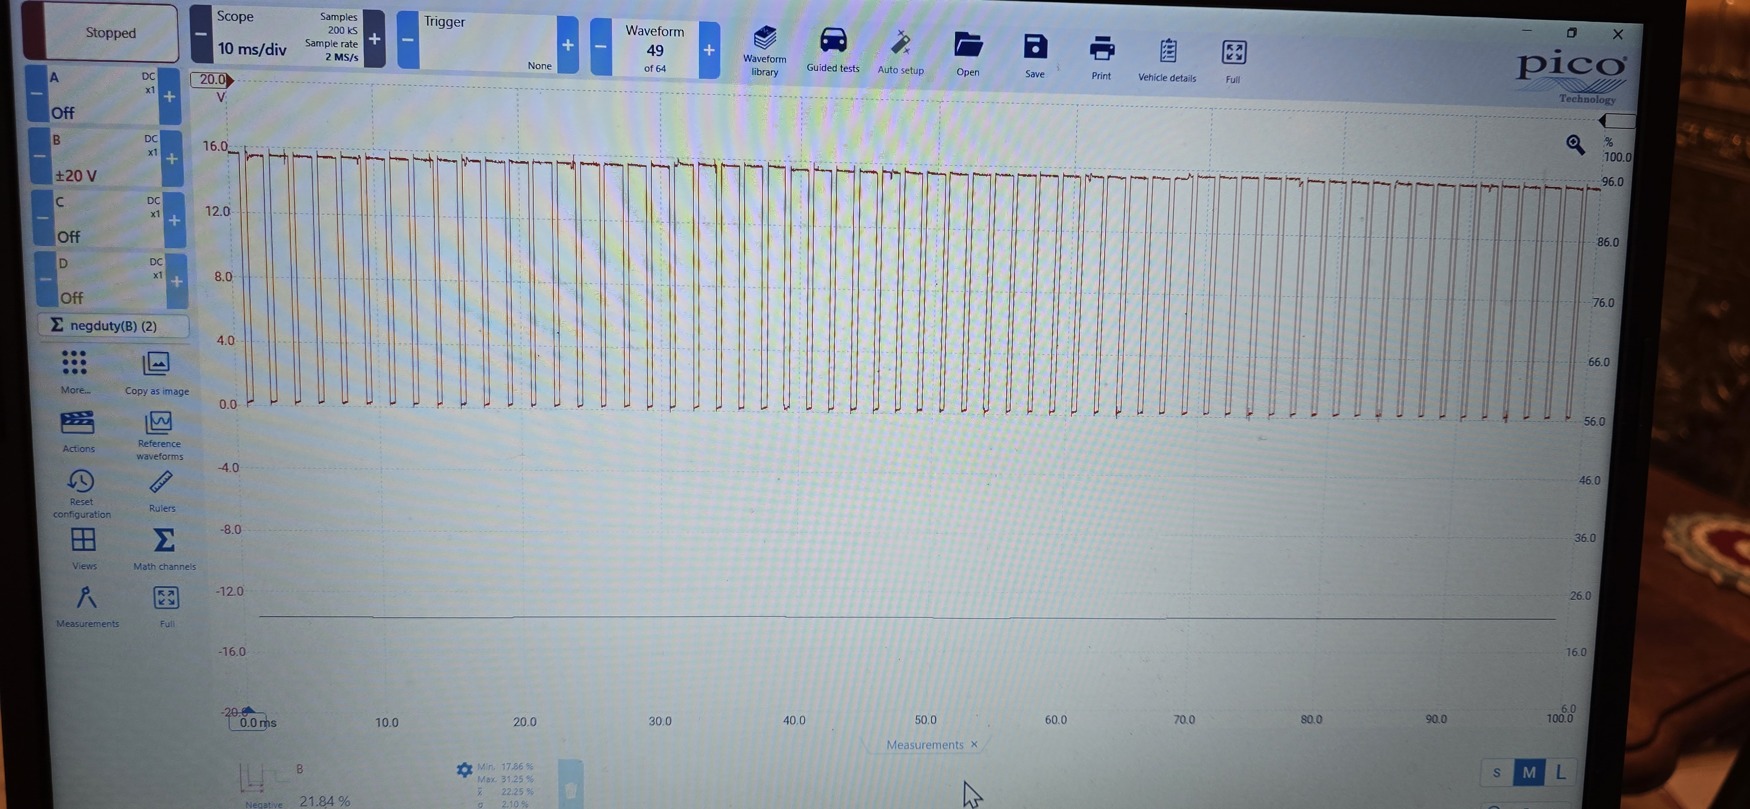Click the negative duty cycle measurement icon
1750x809 pixels.
tap(252, 779)
